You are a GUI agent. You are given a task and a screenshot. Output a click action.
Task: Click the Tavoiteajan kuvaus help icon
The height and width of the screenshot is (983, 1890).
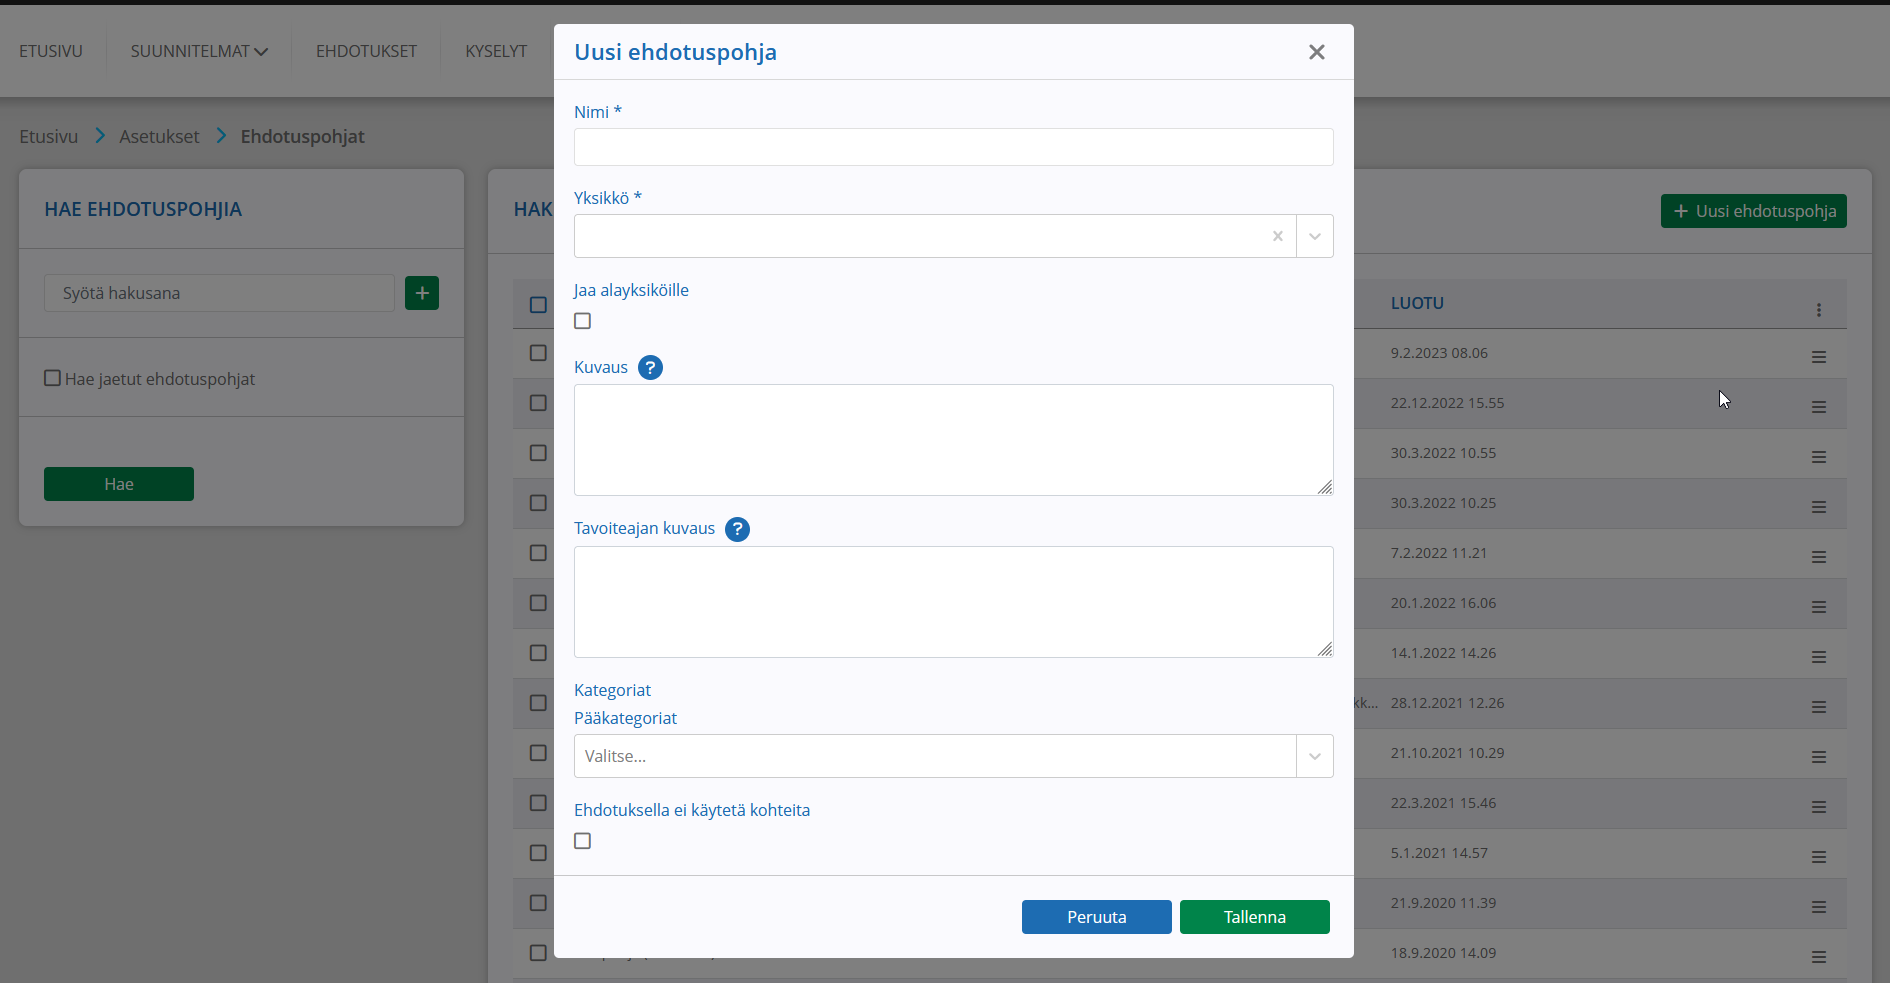737,530
